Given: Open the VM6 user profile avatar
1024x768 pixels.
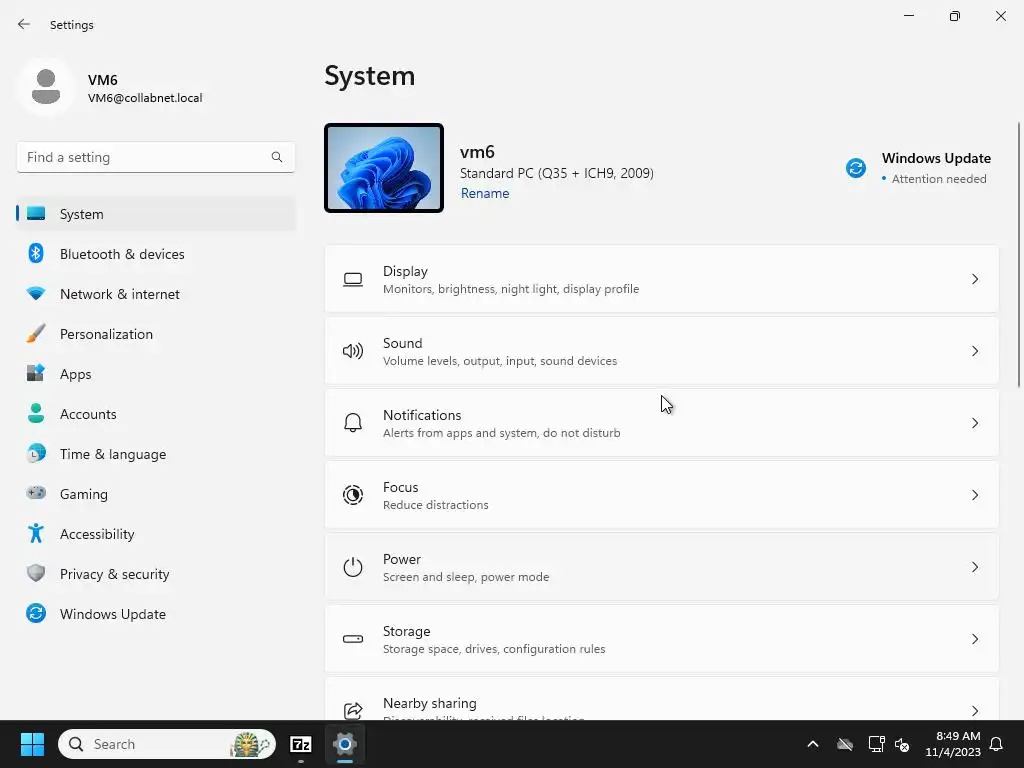Looking at the screenshot, I should coord(46,88).
